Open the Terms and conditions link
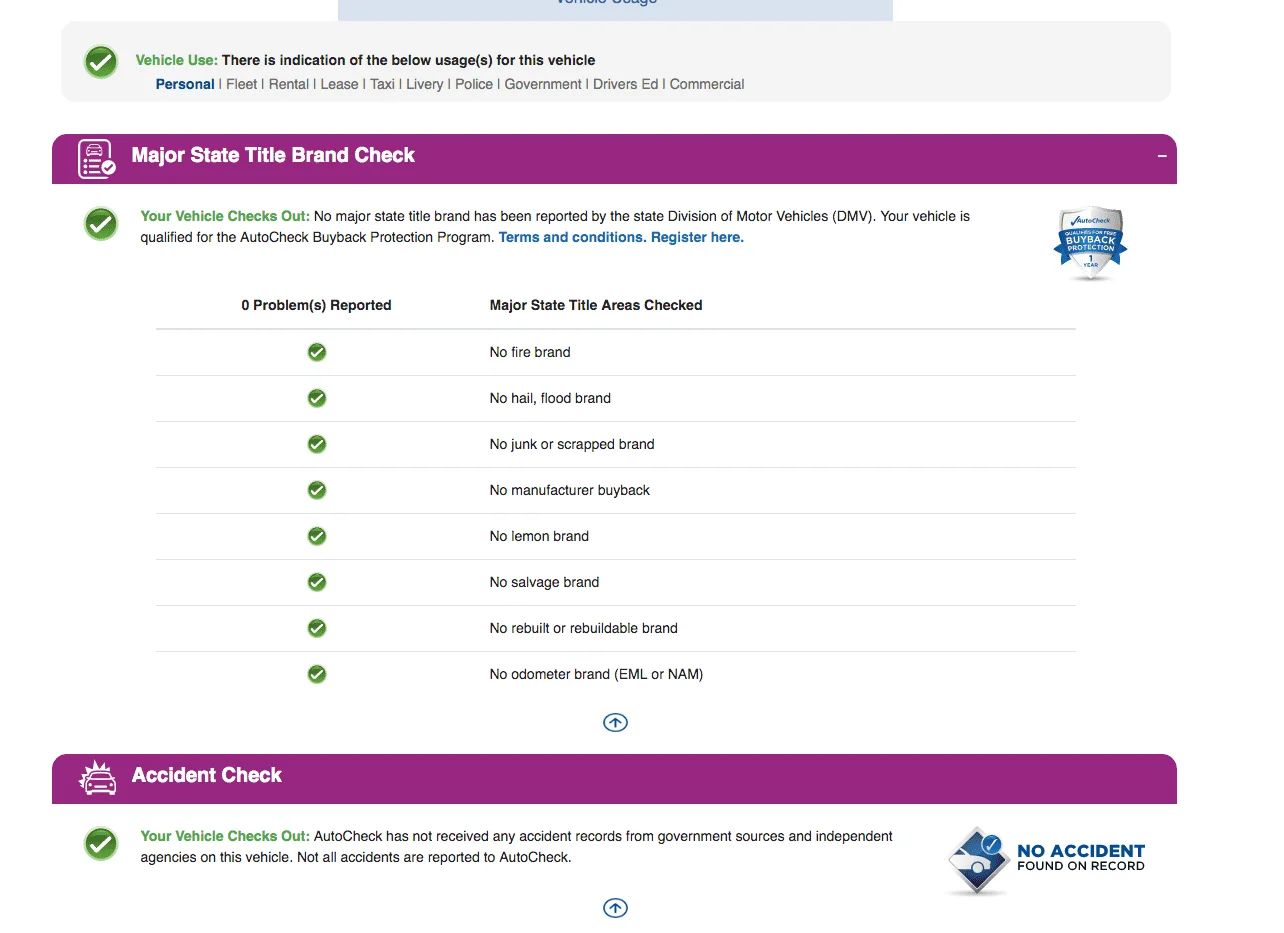Screen dimensions: 1284x933 572,237
